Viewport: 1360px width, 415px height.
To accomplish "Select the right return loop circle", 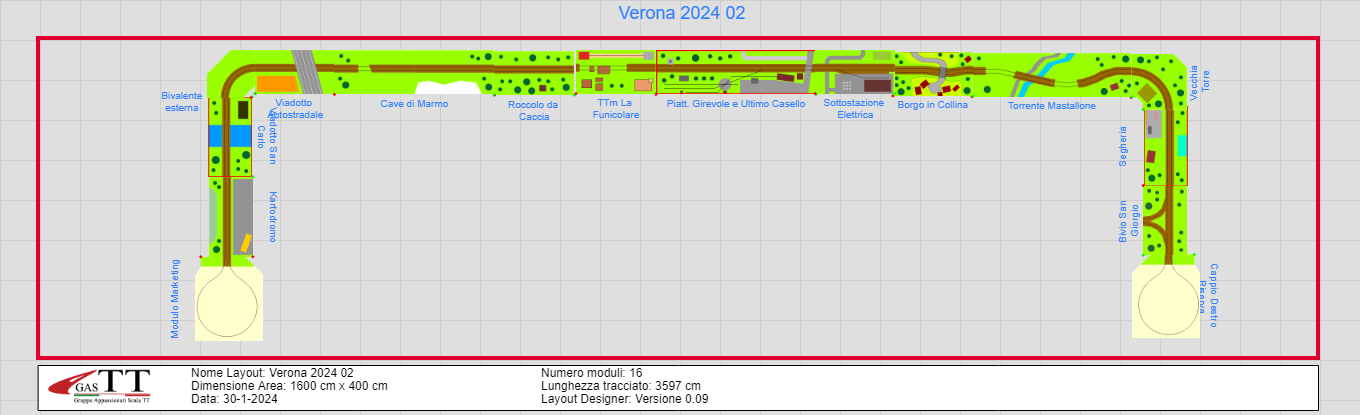I will 1165,304.
